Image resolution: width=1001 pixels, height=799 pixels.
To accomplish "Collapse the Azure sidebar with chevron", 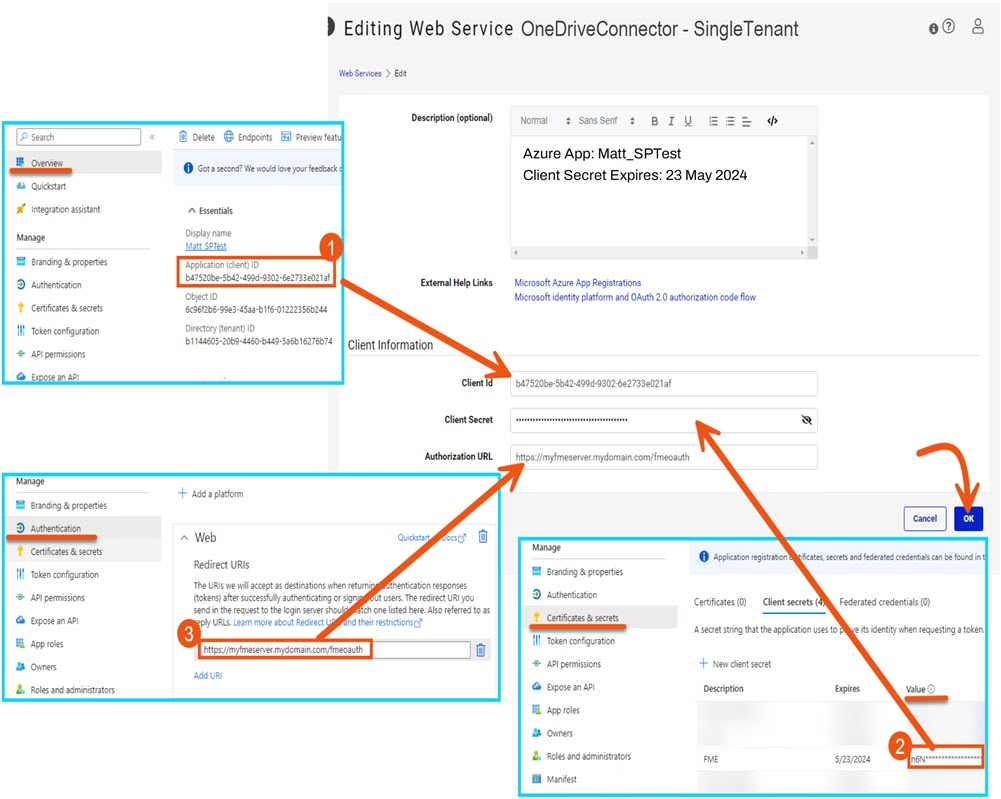I will click(152, 137).
